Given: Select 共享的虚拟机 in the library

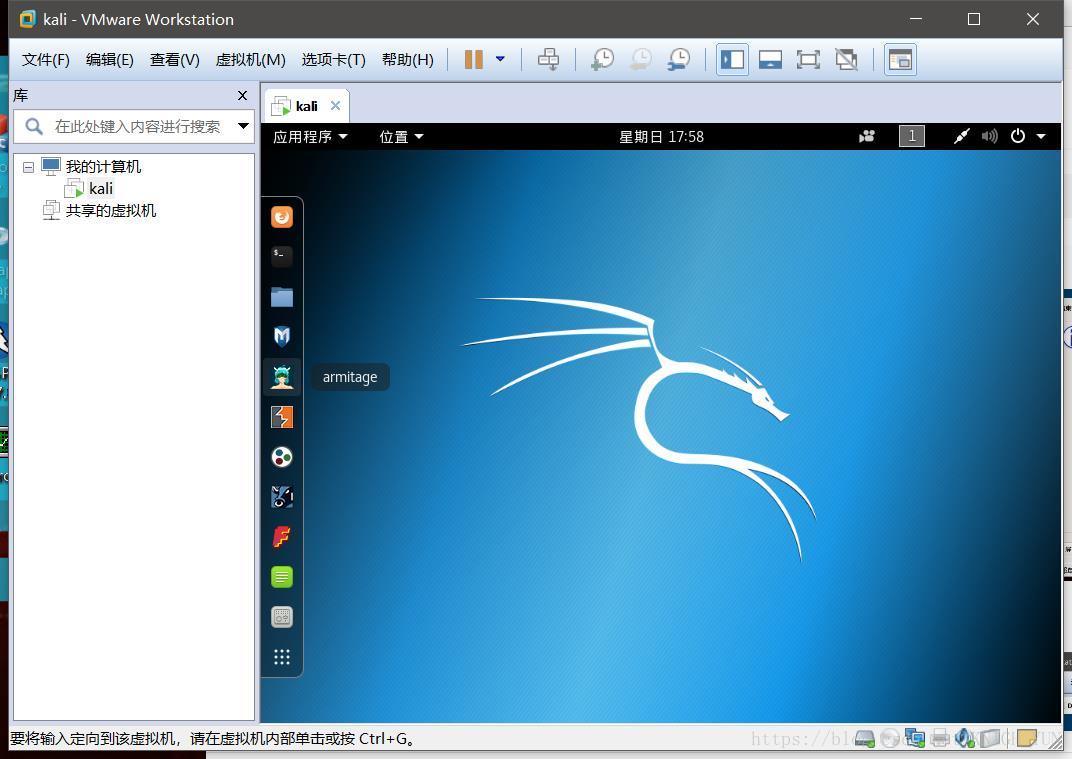Looking at the screenshot, I should pos(111,211).
